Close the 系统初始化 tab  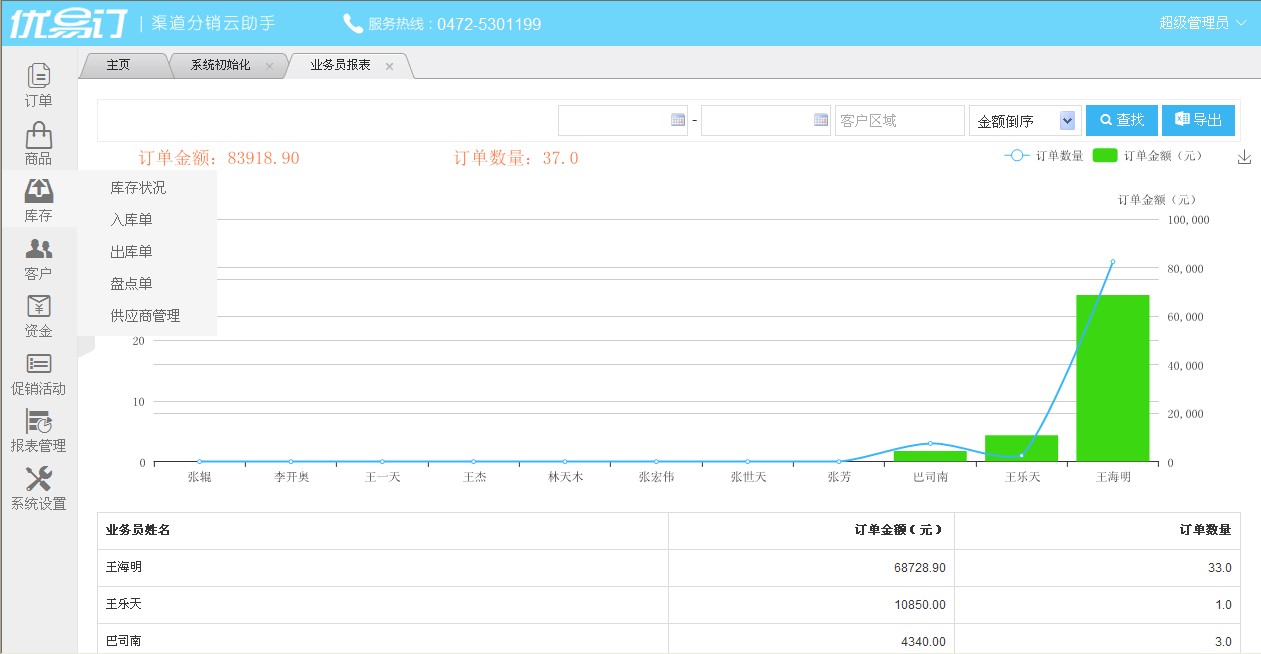269,66
